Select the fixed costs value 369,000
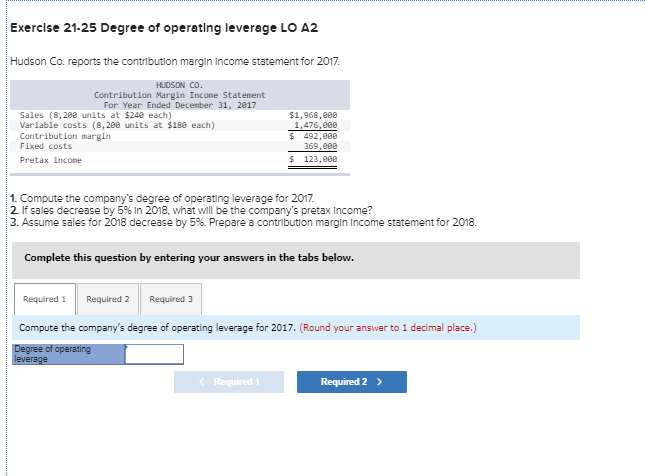 pyautogui.click(x=320, y=146)
